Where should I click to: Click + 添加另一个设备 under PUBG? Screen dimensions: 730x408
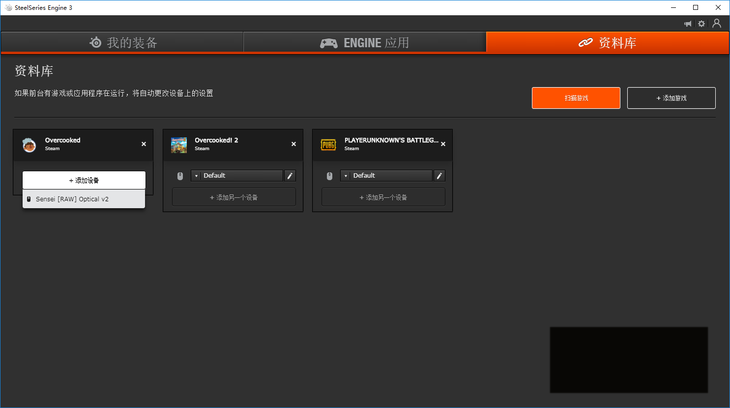383,197
